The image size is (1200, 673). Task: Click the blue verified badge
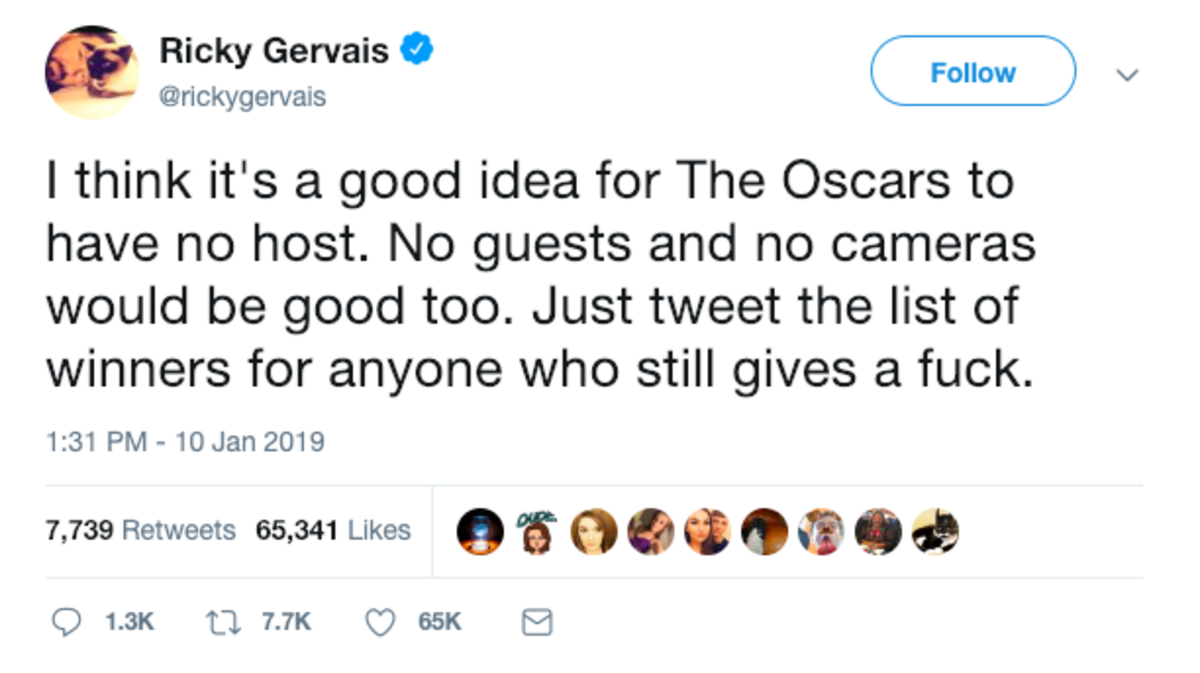pos(416,50)
